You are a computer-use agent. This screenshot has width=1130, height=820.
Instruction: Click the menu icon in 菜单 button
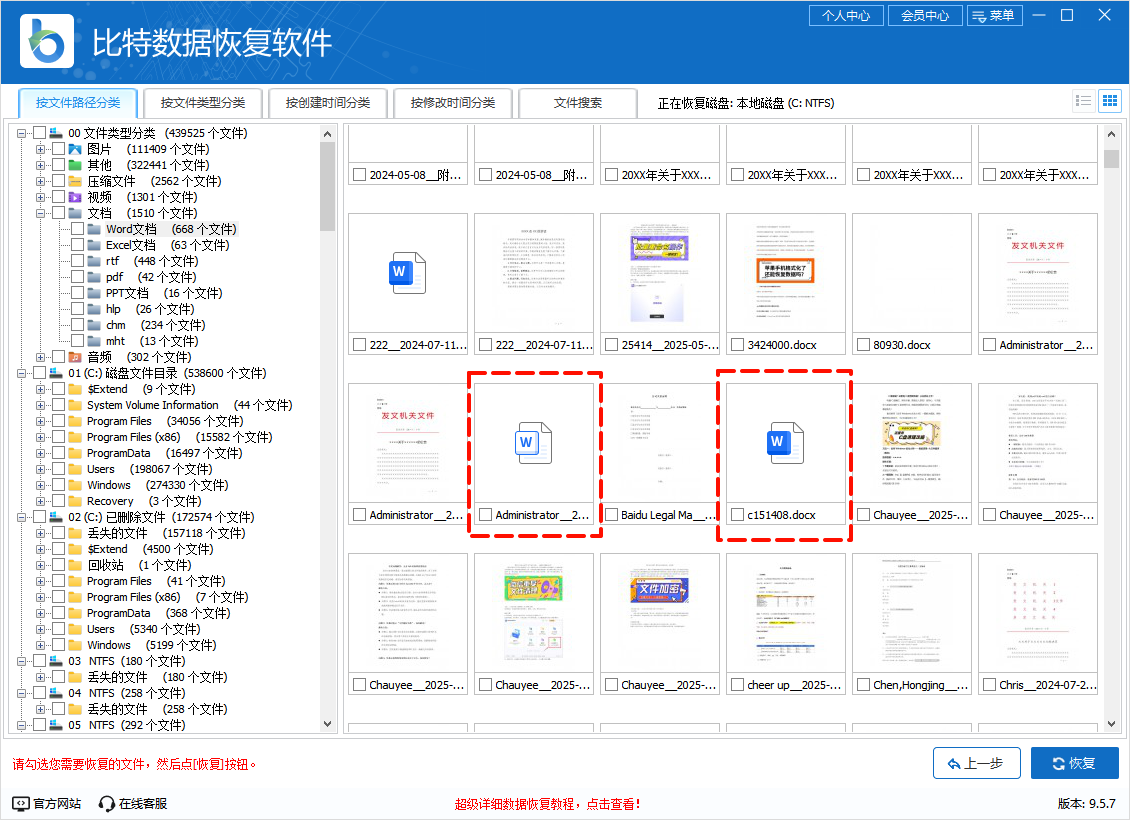[979, 16]
